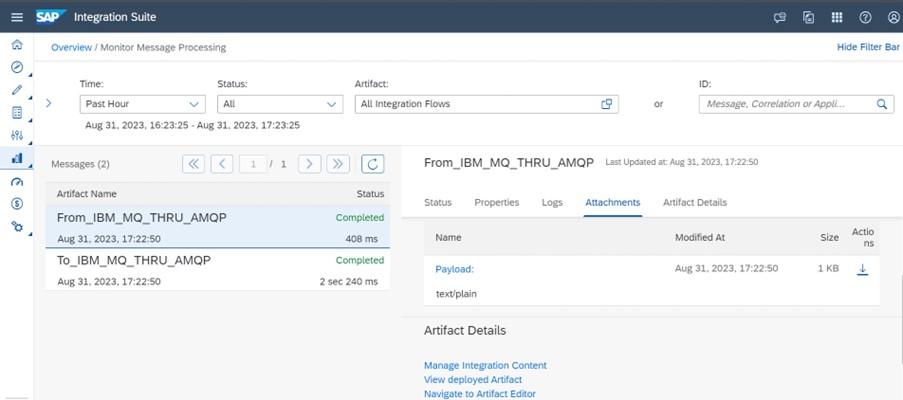Go to Home in the sidebar
This screenshot has width=903, height=400.
click(17, 44)
